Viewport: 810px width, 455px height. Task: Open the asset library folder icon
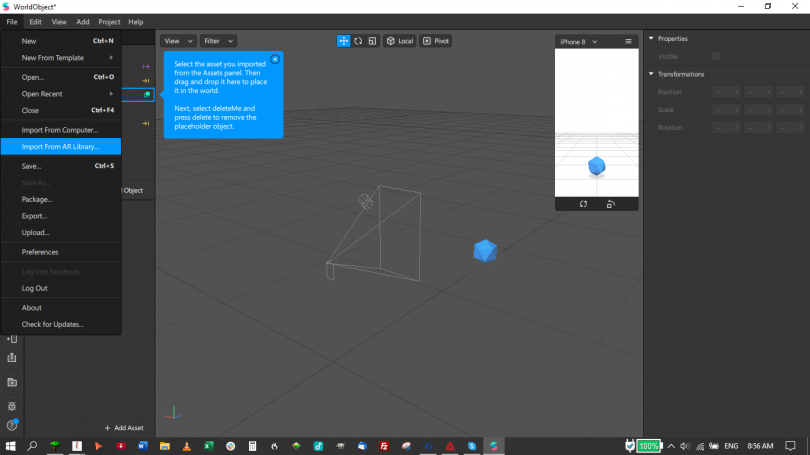point(12,382)
